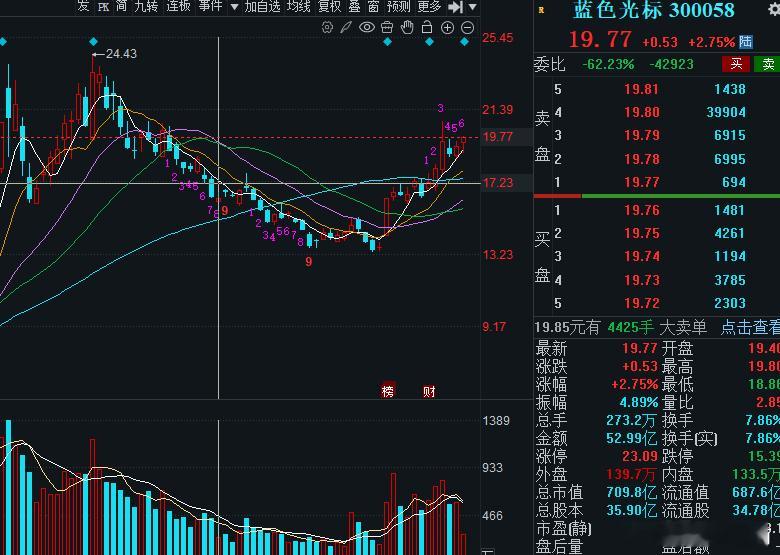The image size is (780, 555).
Task: Click the 金额 value 52.99亿
Action: tap(631, 438)
